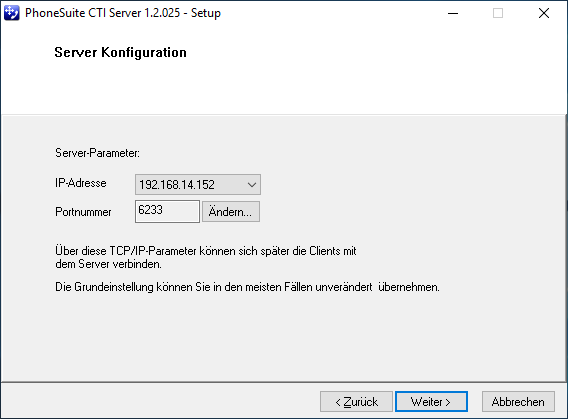The width and height of the screenshot is (568, 419).
Task: Continue with the Weiter button
Action: (x=431, y=402)
